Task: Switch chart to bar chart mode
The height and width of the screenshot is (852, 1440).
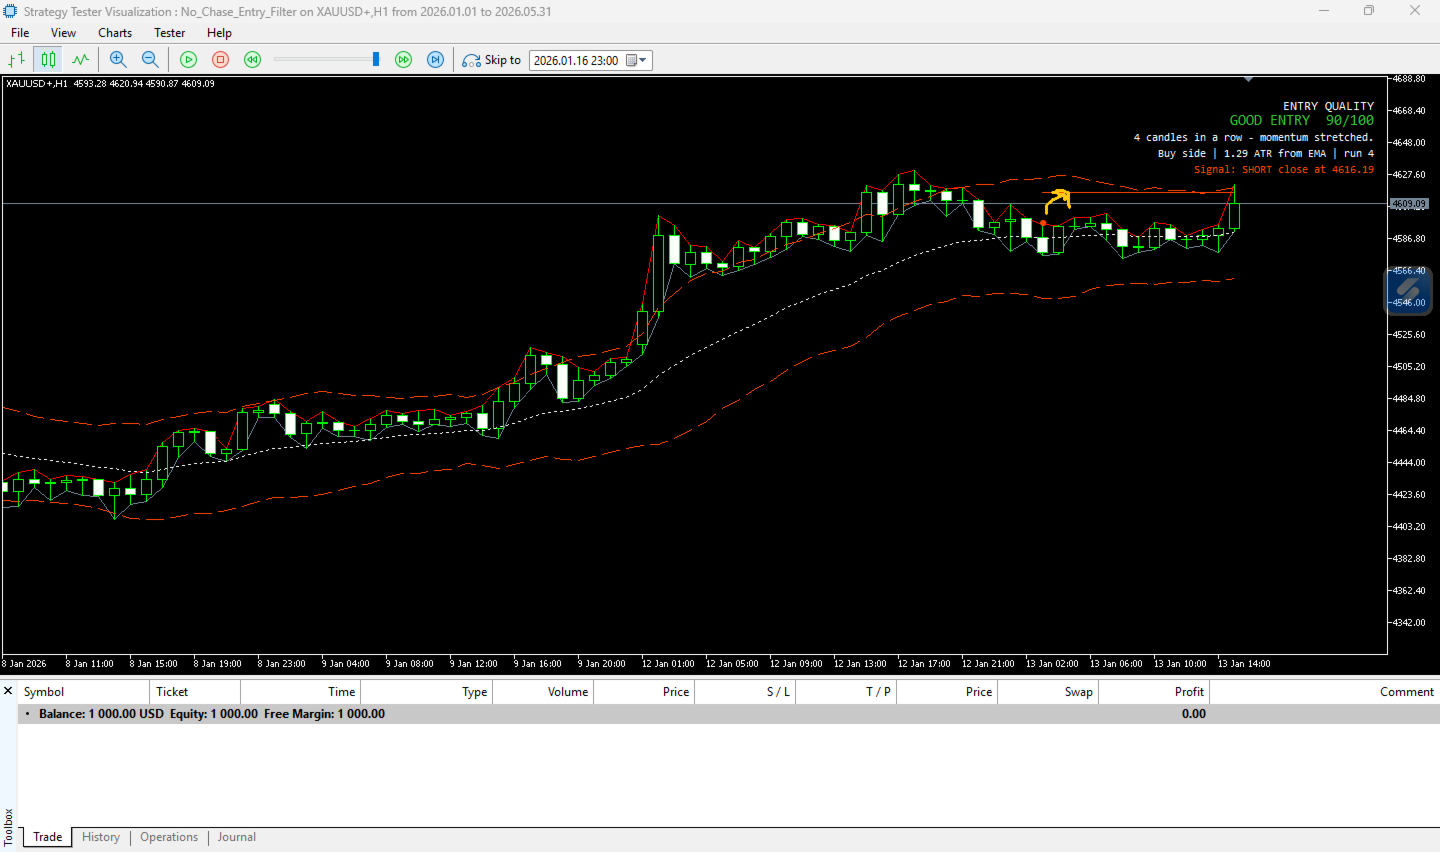Action: click(17, 60)
